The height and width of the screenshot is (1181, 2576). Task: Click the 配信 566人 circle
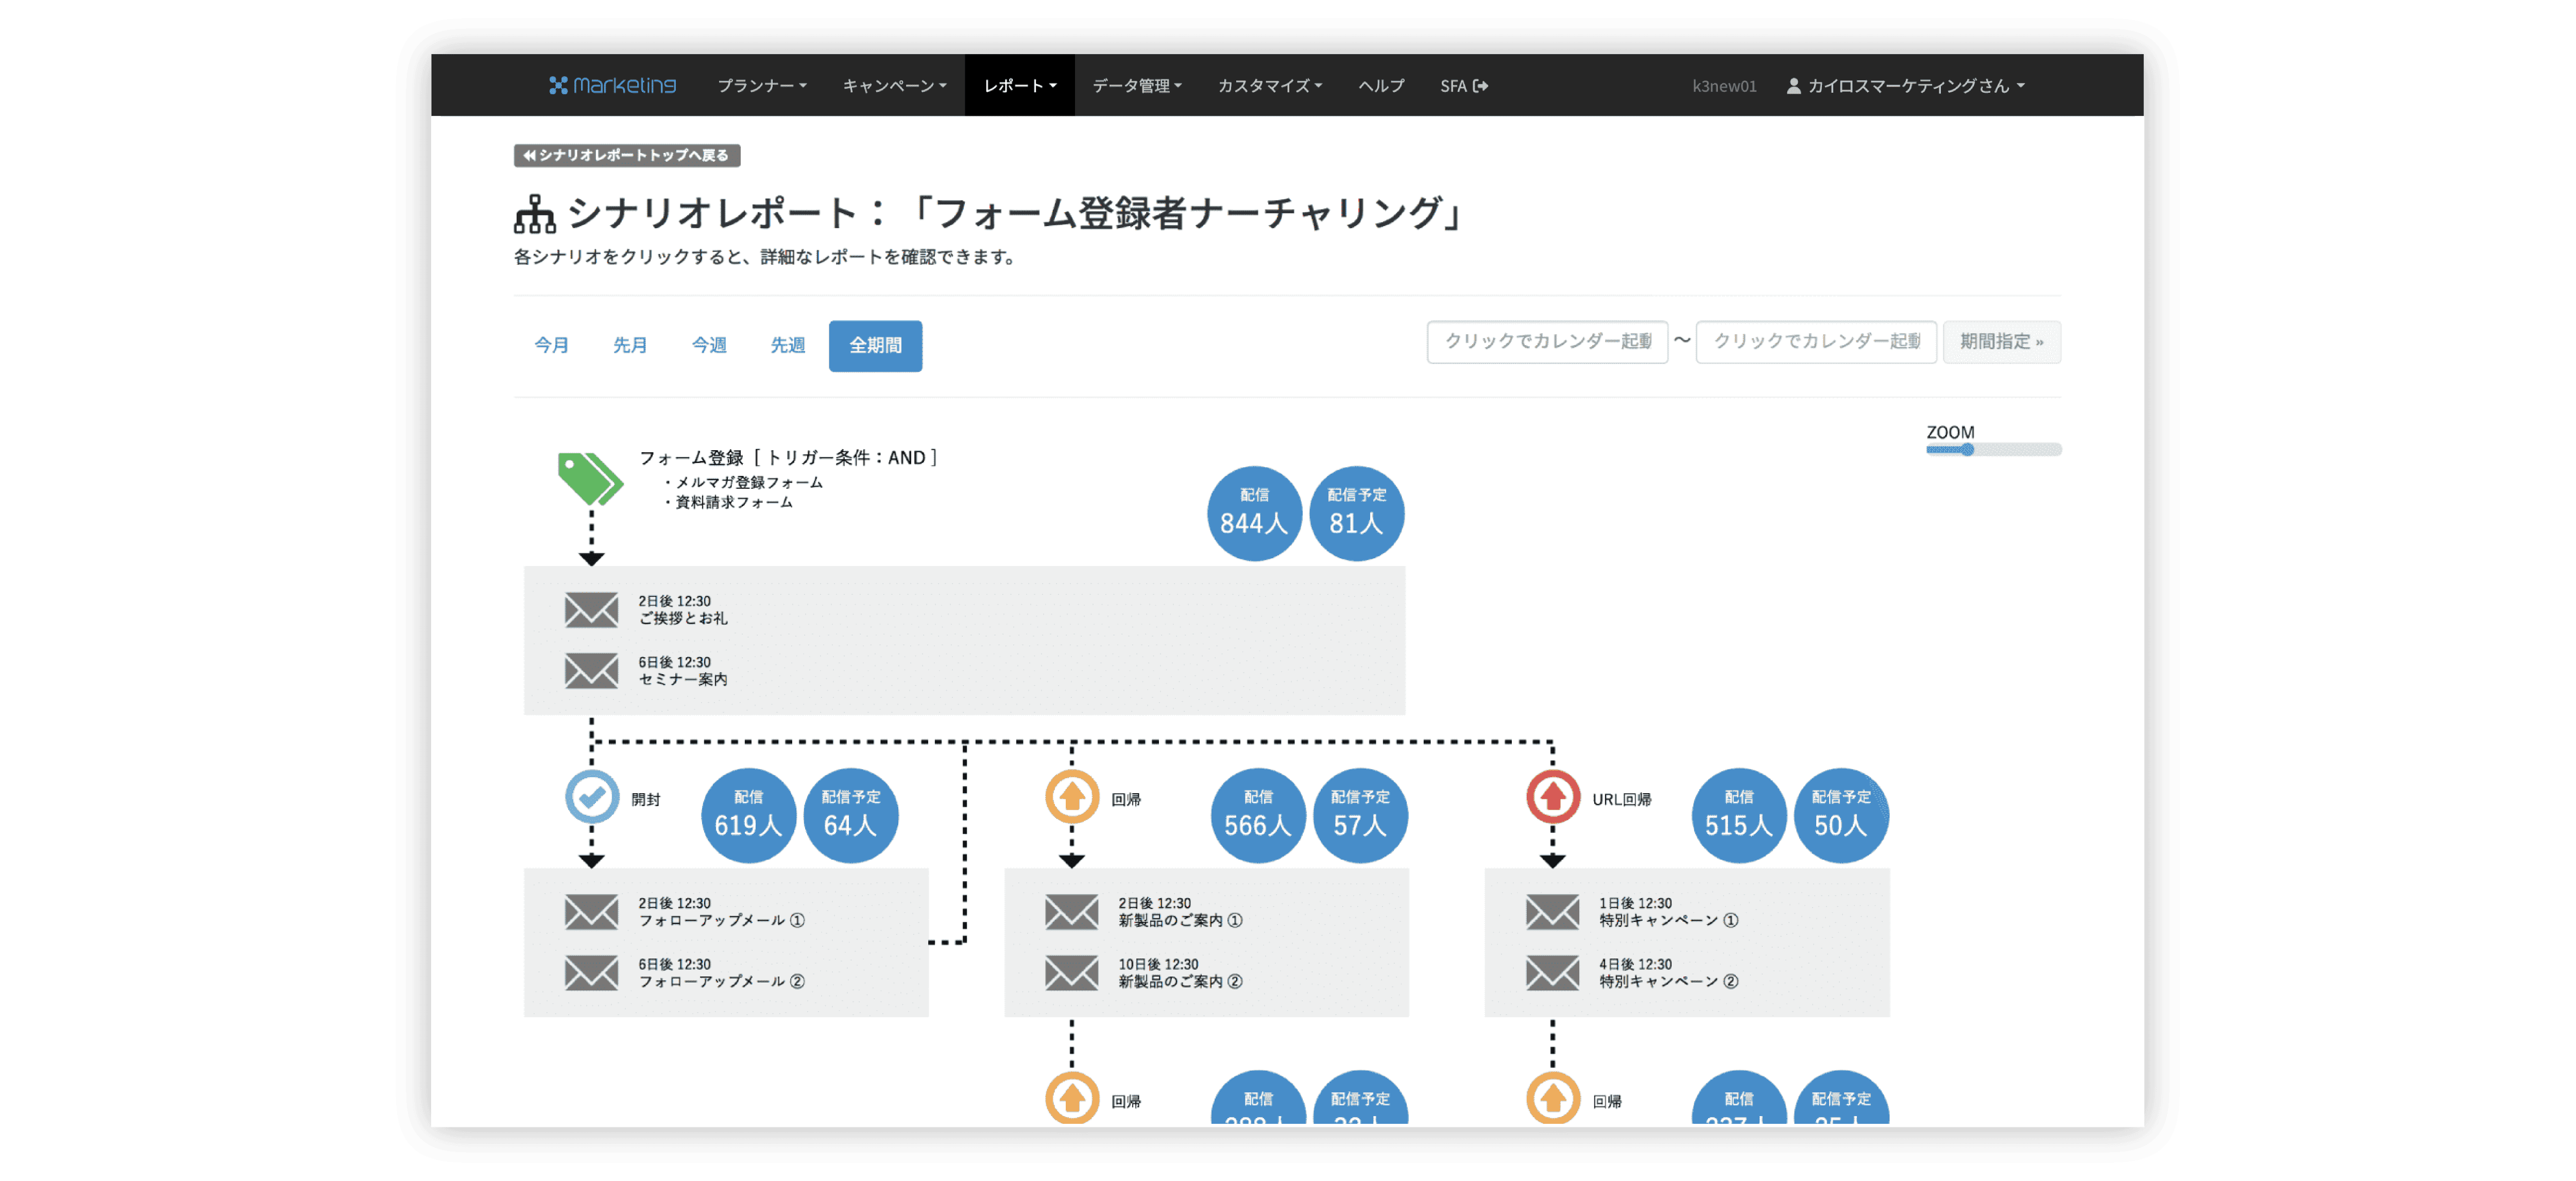tap(1258, 815)
